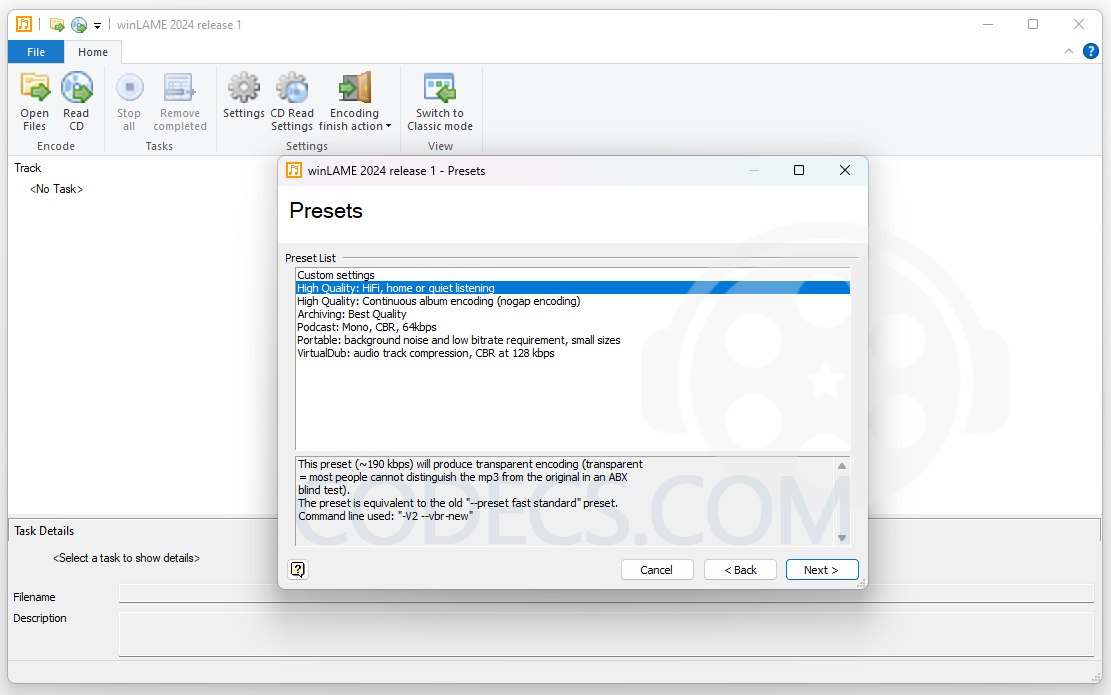Select Archiving: Best Quality preset
Image resolution: width=1111 pixels, height=695 pixels.
point(573,314)
